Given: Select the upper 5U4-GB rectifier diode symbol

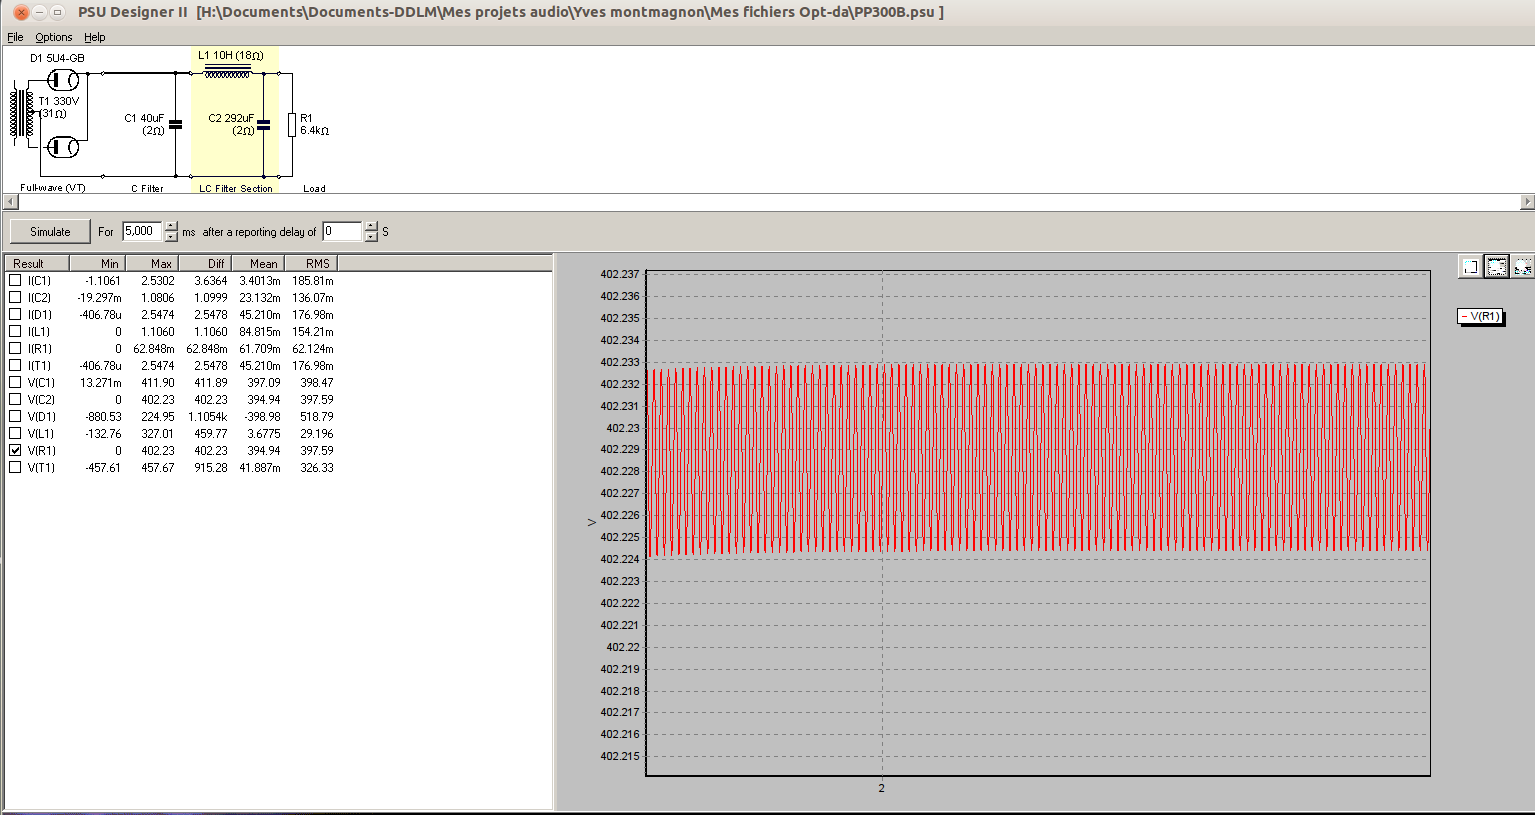Looking at the screenshot, I should point(63,79).
